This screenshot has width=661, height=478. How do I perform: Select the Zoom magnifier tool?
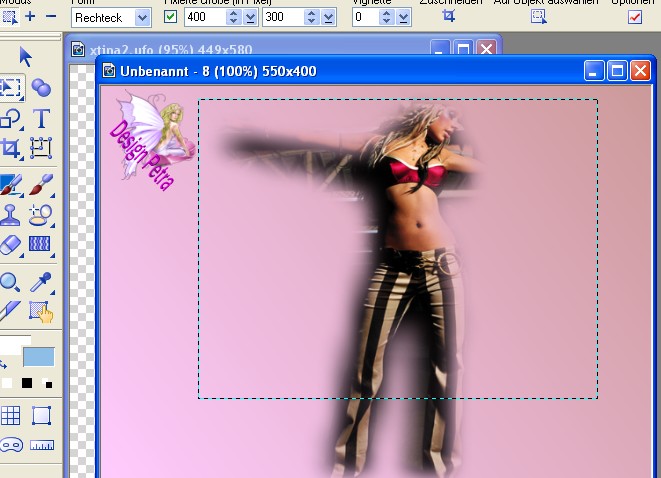point(10,282)
